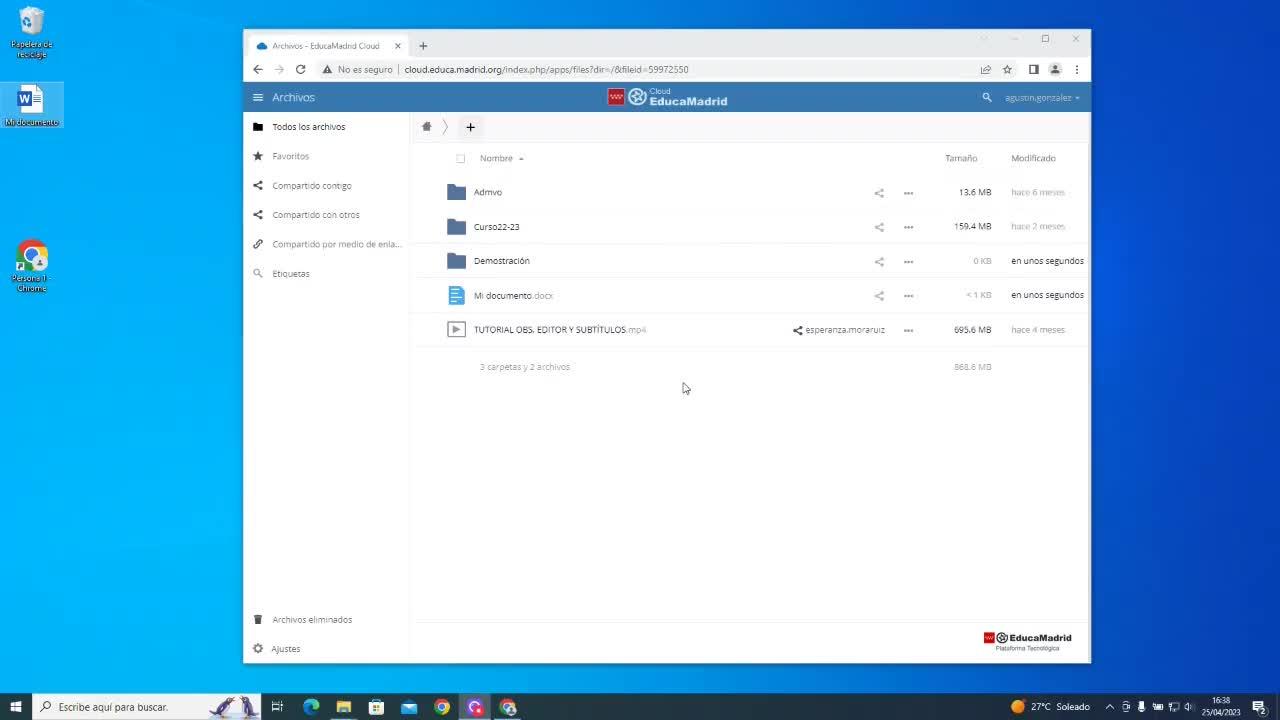Image resolution: width=1280 pixels, height=720 pixels.
Task: Share the Admvo folder via share icon
Action: (x=879, y=193)
